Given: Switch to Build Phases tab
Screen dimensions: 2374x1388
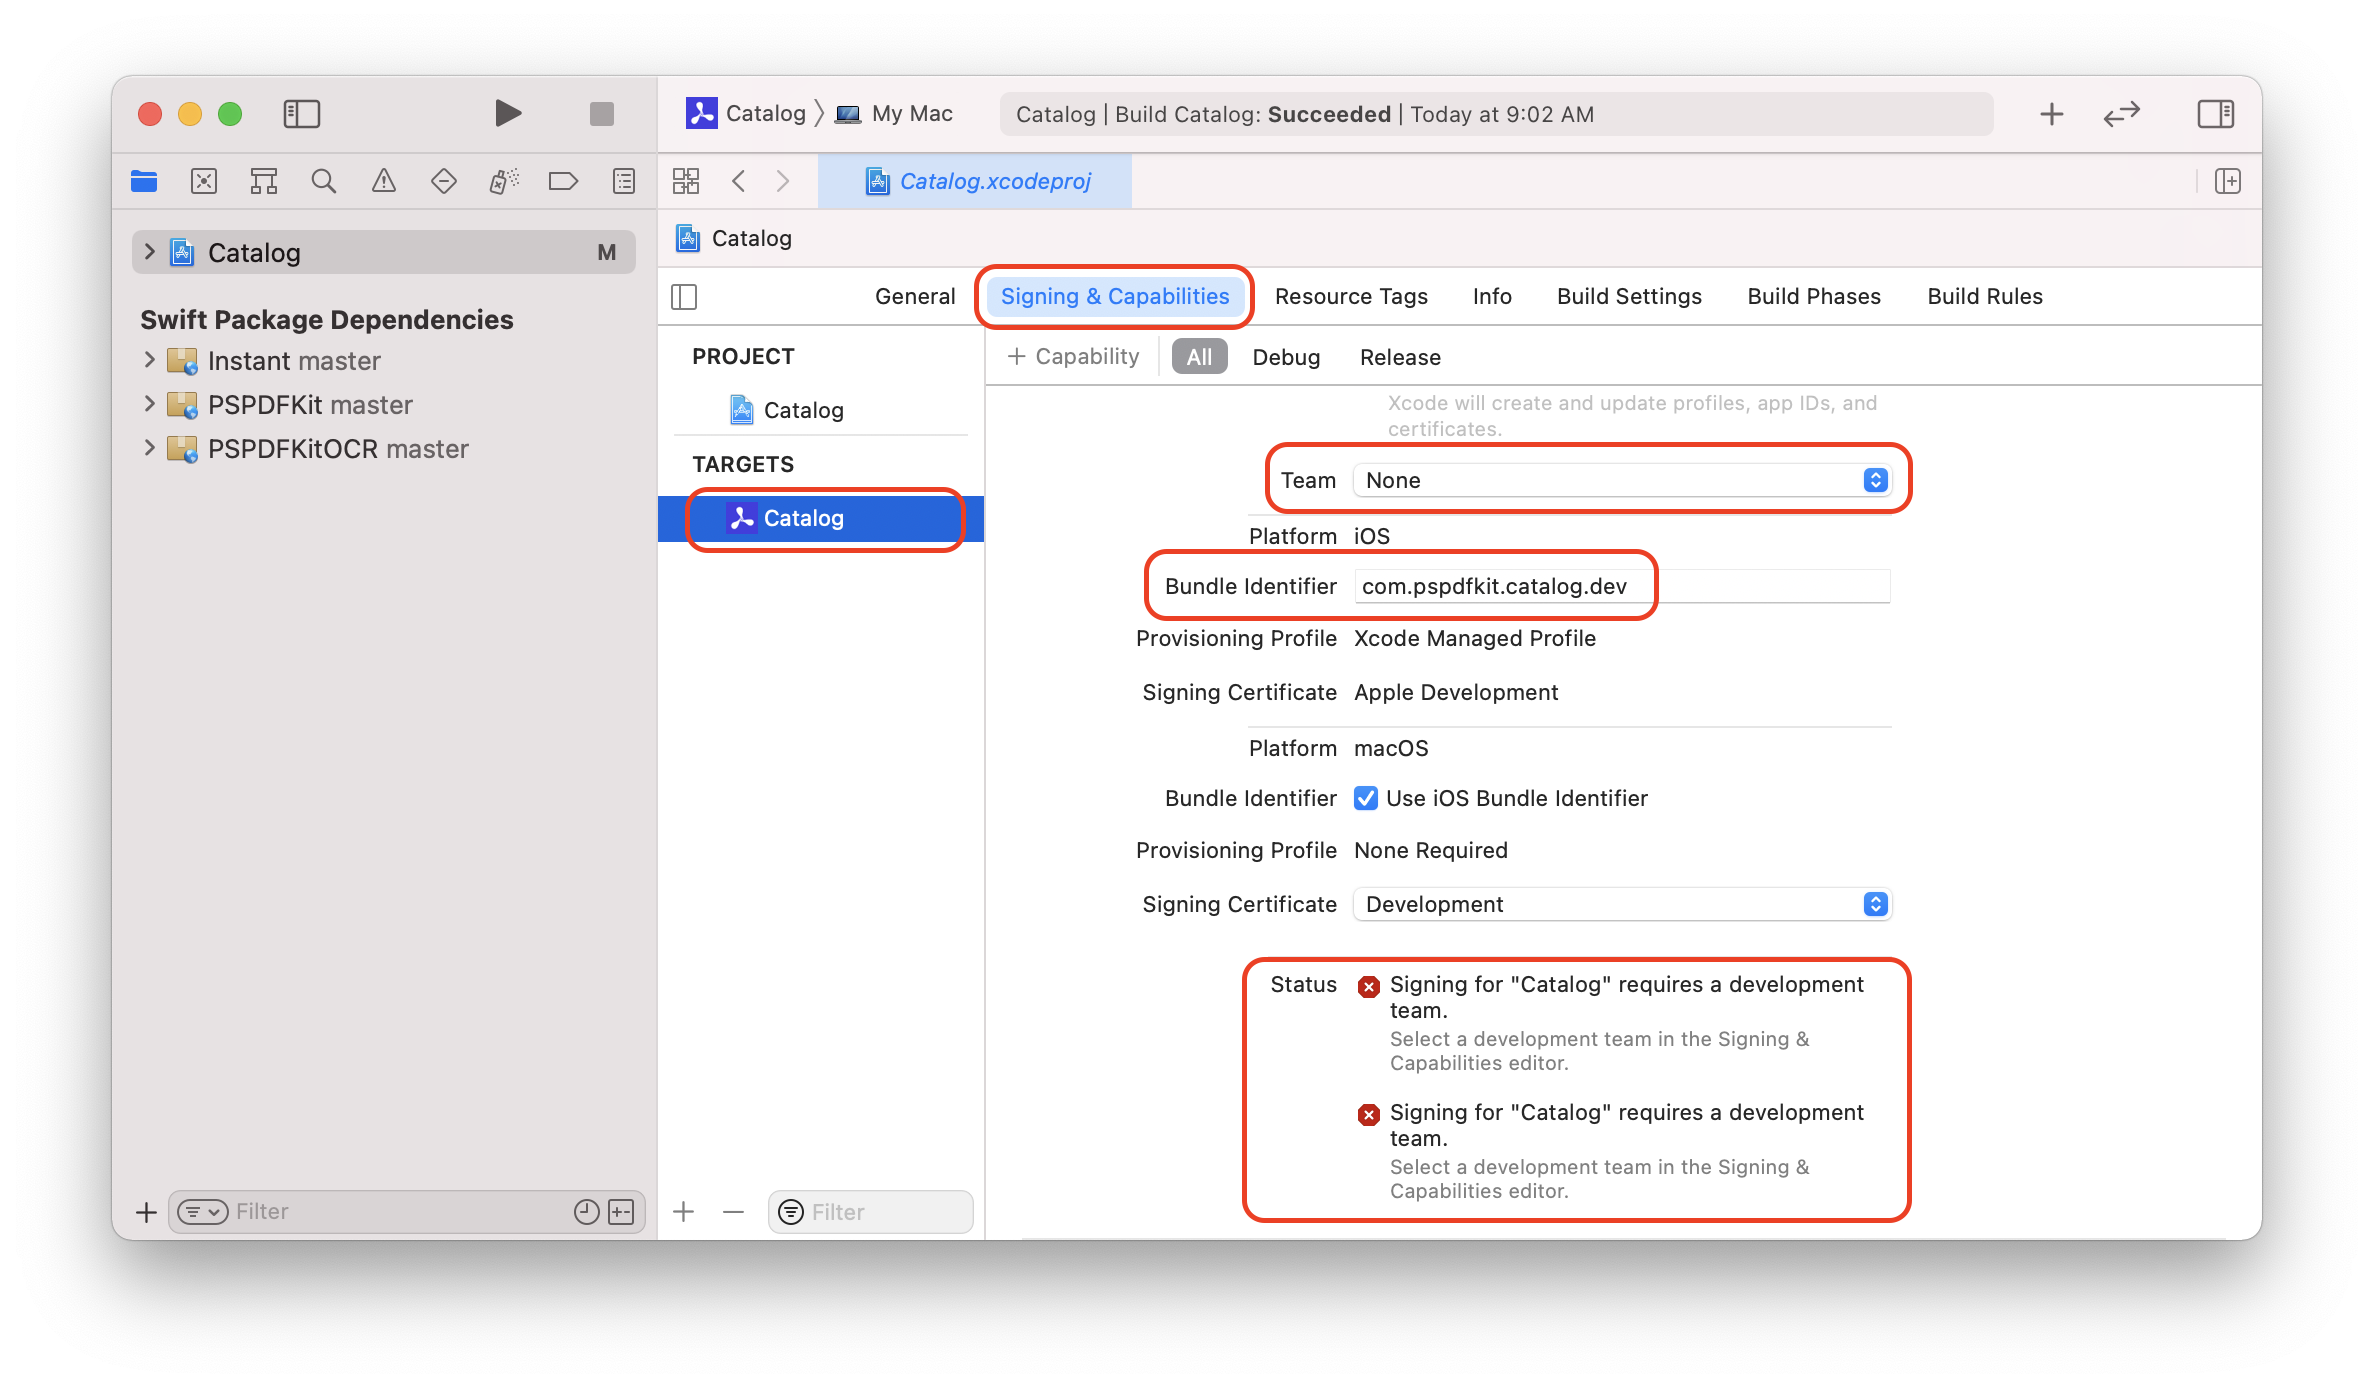Looking at the screenshot, I should point(1814,296).
